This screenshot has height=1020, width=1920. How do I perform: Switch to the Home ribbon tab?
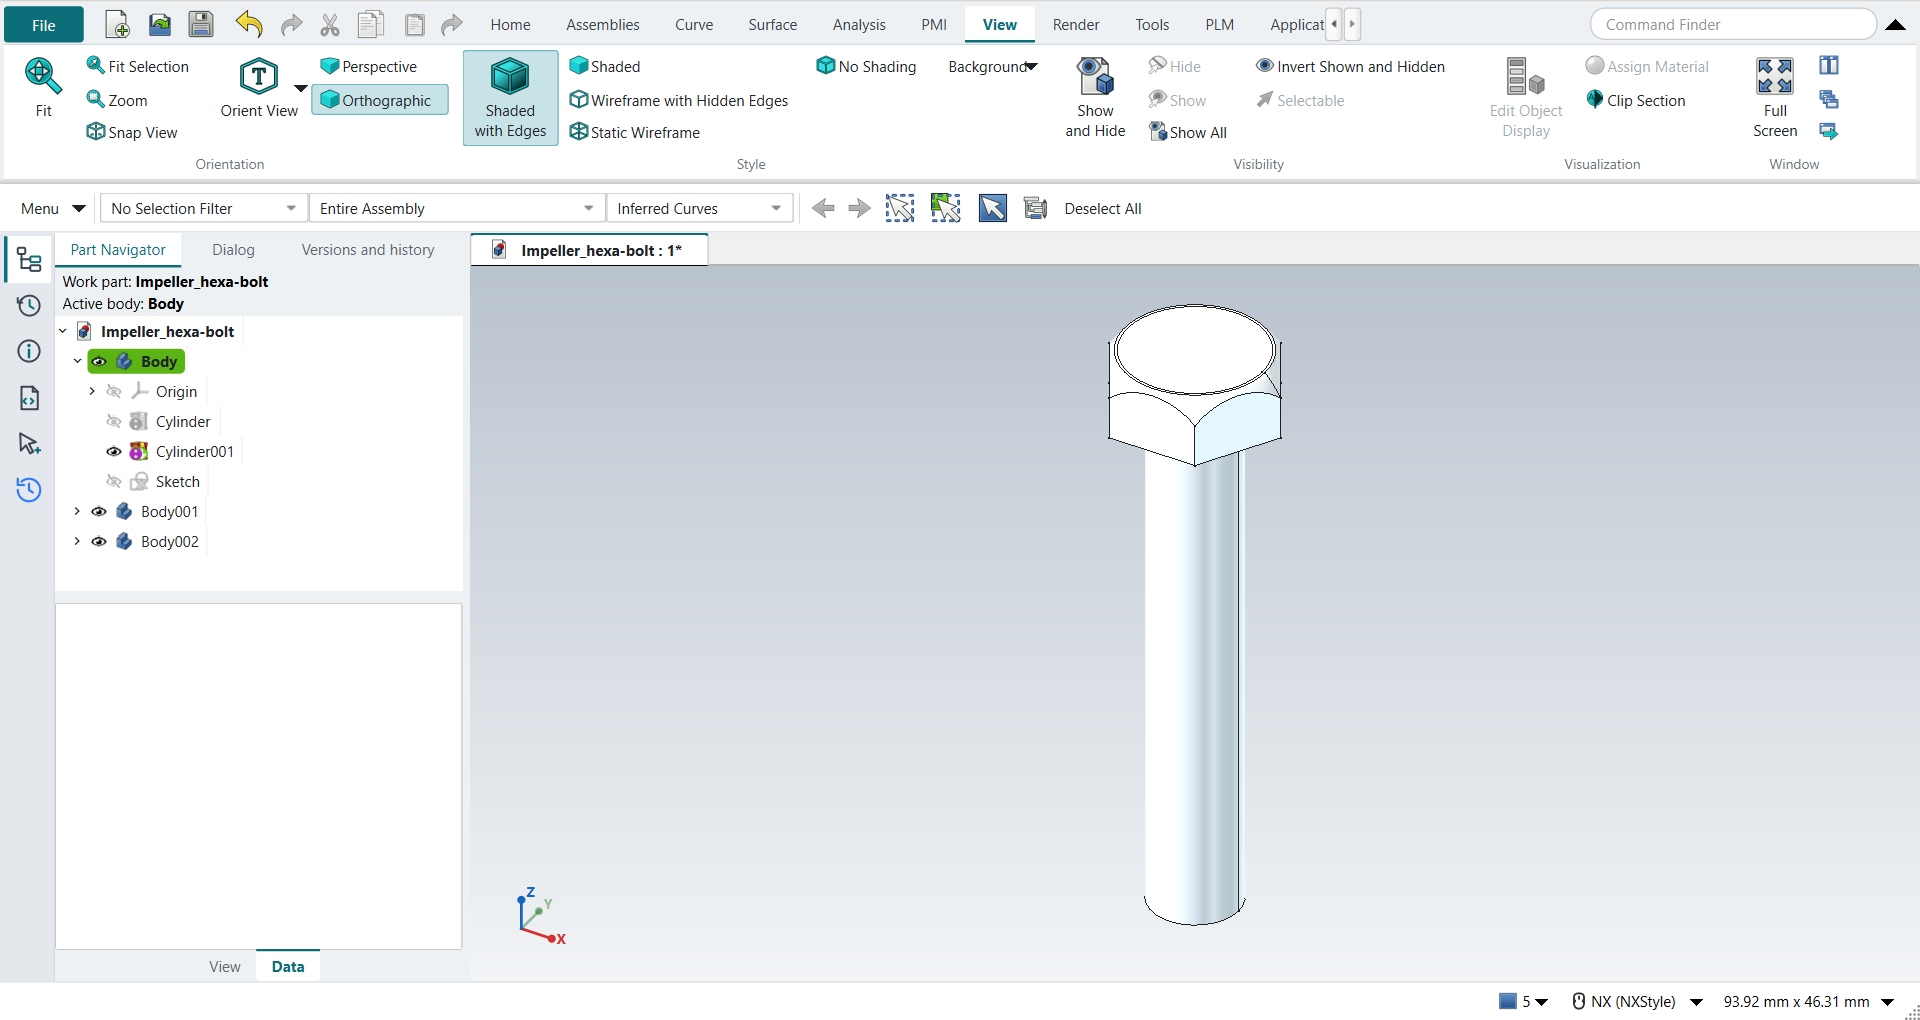pos(510,24)
